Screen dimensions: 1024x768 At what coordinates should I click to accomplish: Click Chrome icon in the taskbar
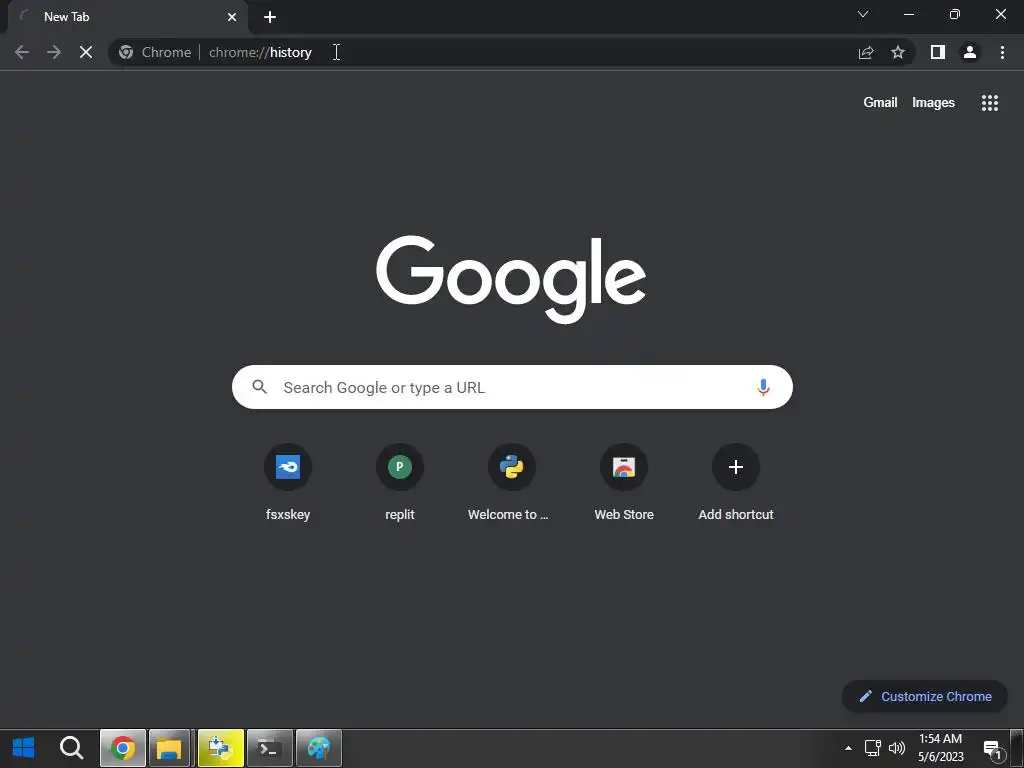pyautogui.click(x=123, y=748)
